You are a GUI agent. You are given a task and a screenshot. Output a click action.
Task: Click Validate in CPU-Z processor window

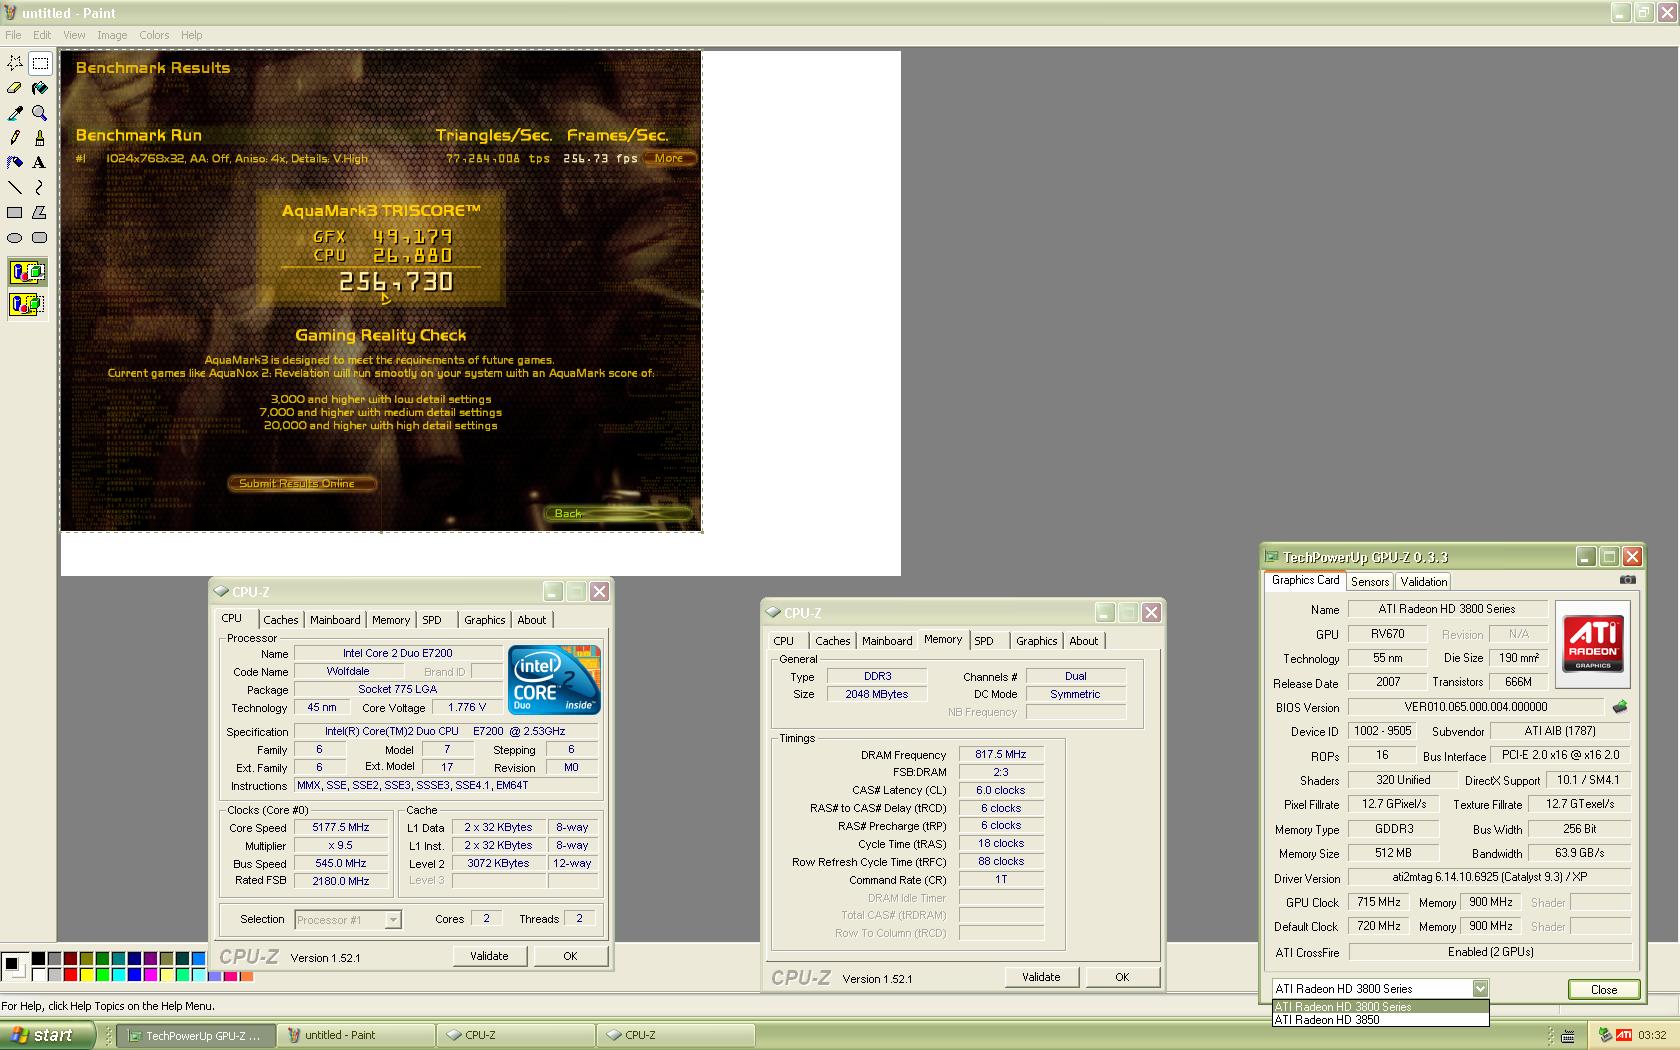[x=489, y=956]
